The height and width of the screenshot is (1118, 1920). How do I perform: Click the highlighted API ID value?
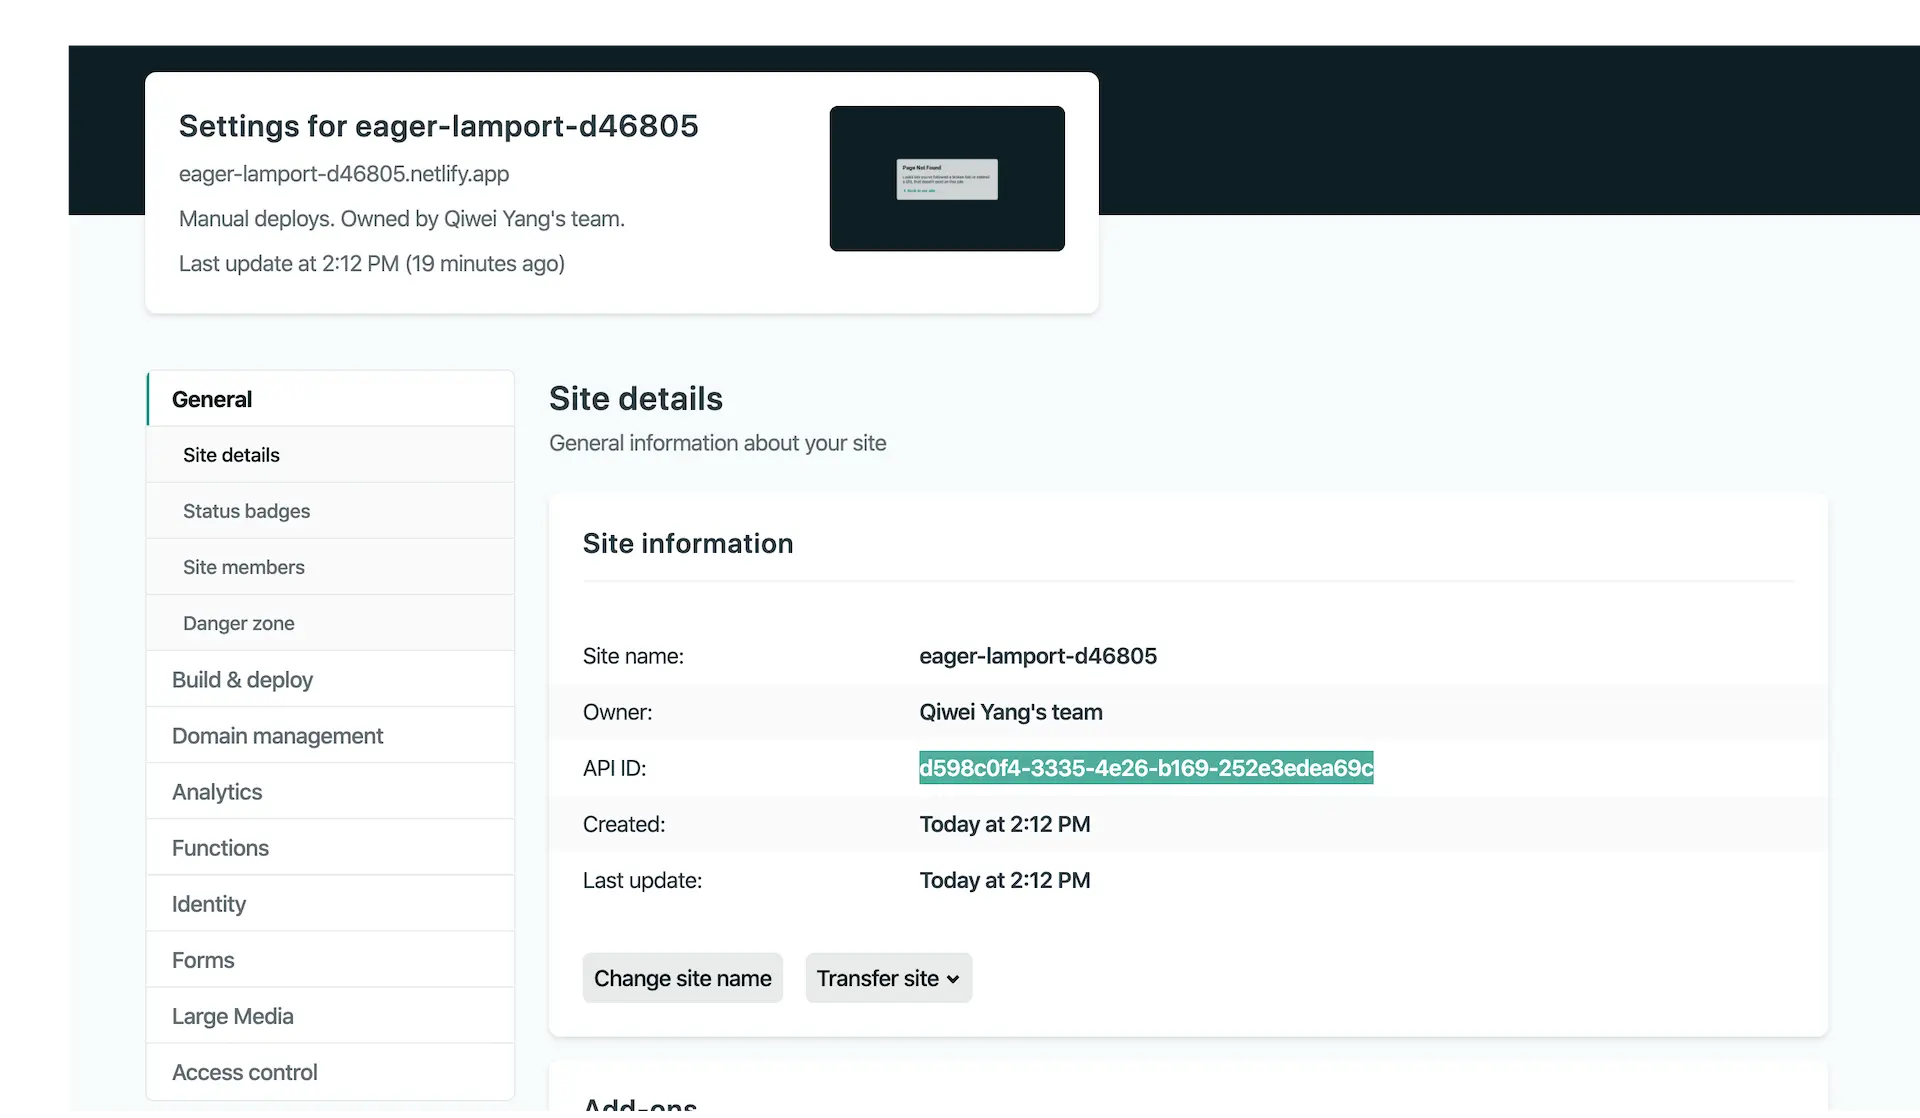pyautogui.click(x=1145, y=768)
